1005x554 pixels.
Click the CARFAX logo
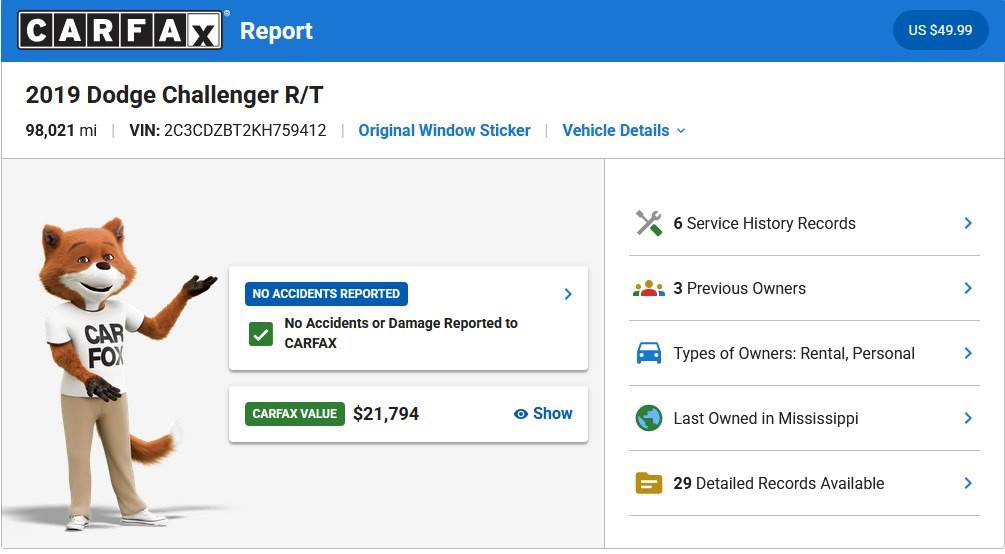[x=120, y=30]
